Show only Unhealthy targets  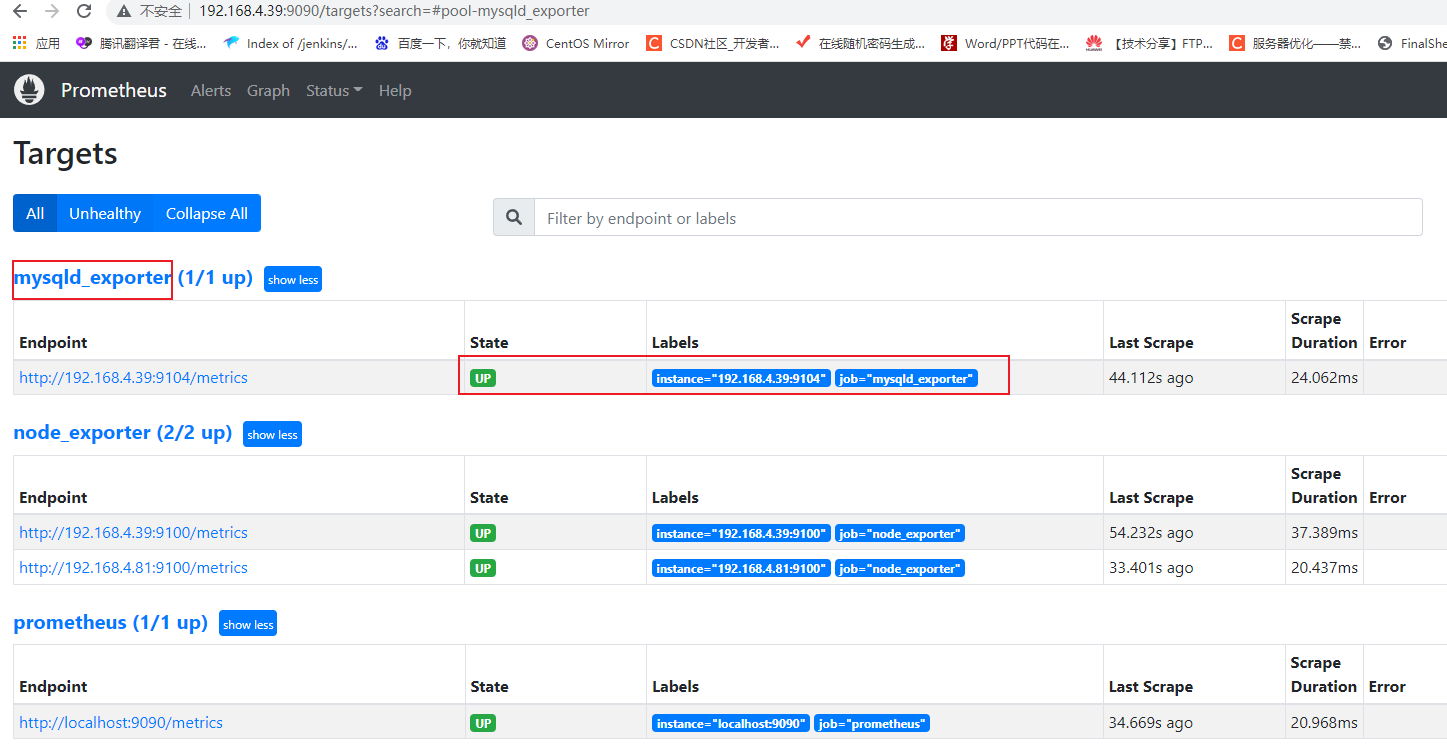point(105,213)
